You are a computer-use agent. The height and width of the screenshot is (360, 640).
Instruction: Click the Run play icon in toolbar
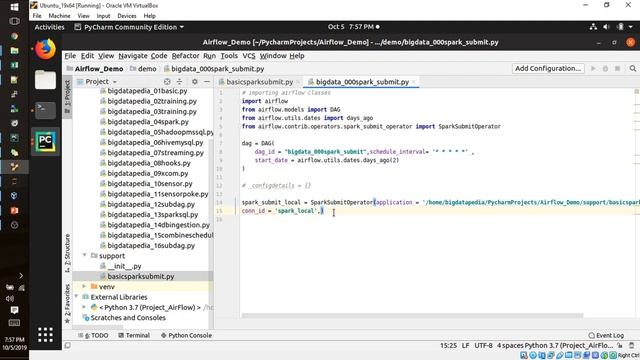(593, 69)
